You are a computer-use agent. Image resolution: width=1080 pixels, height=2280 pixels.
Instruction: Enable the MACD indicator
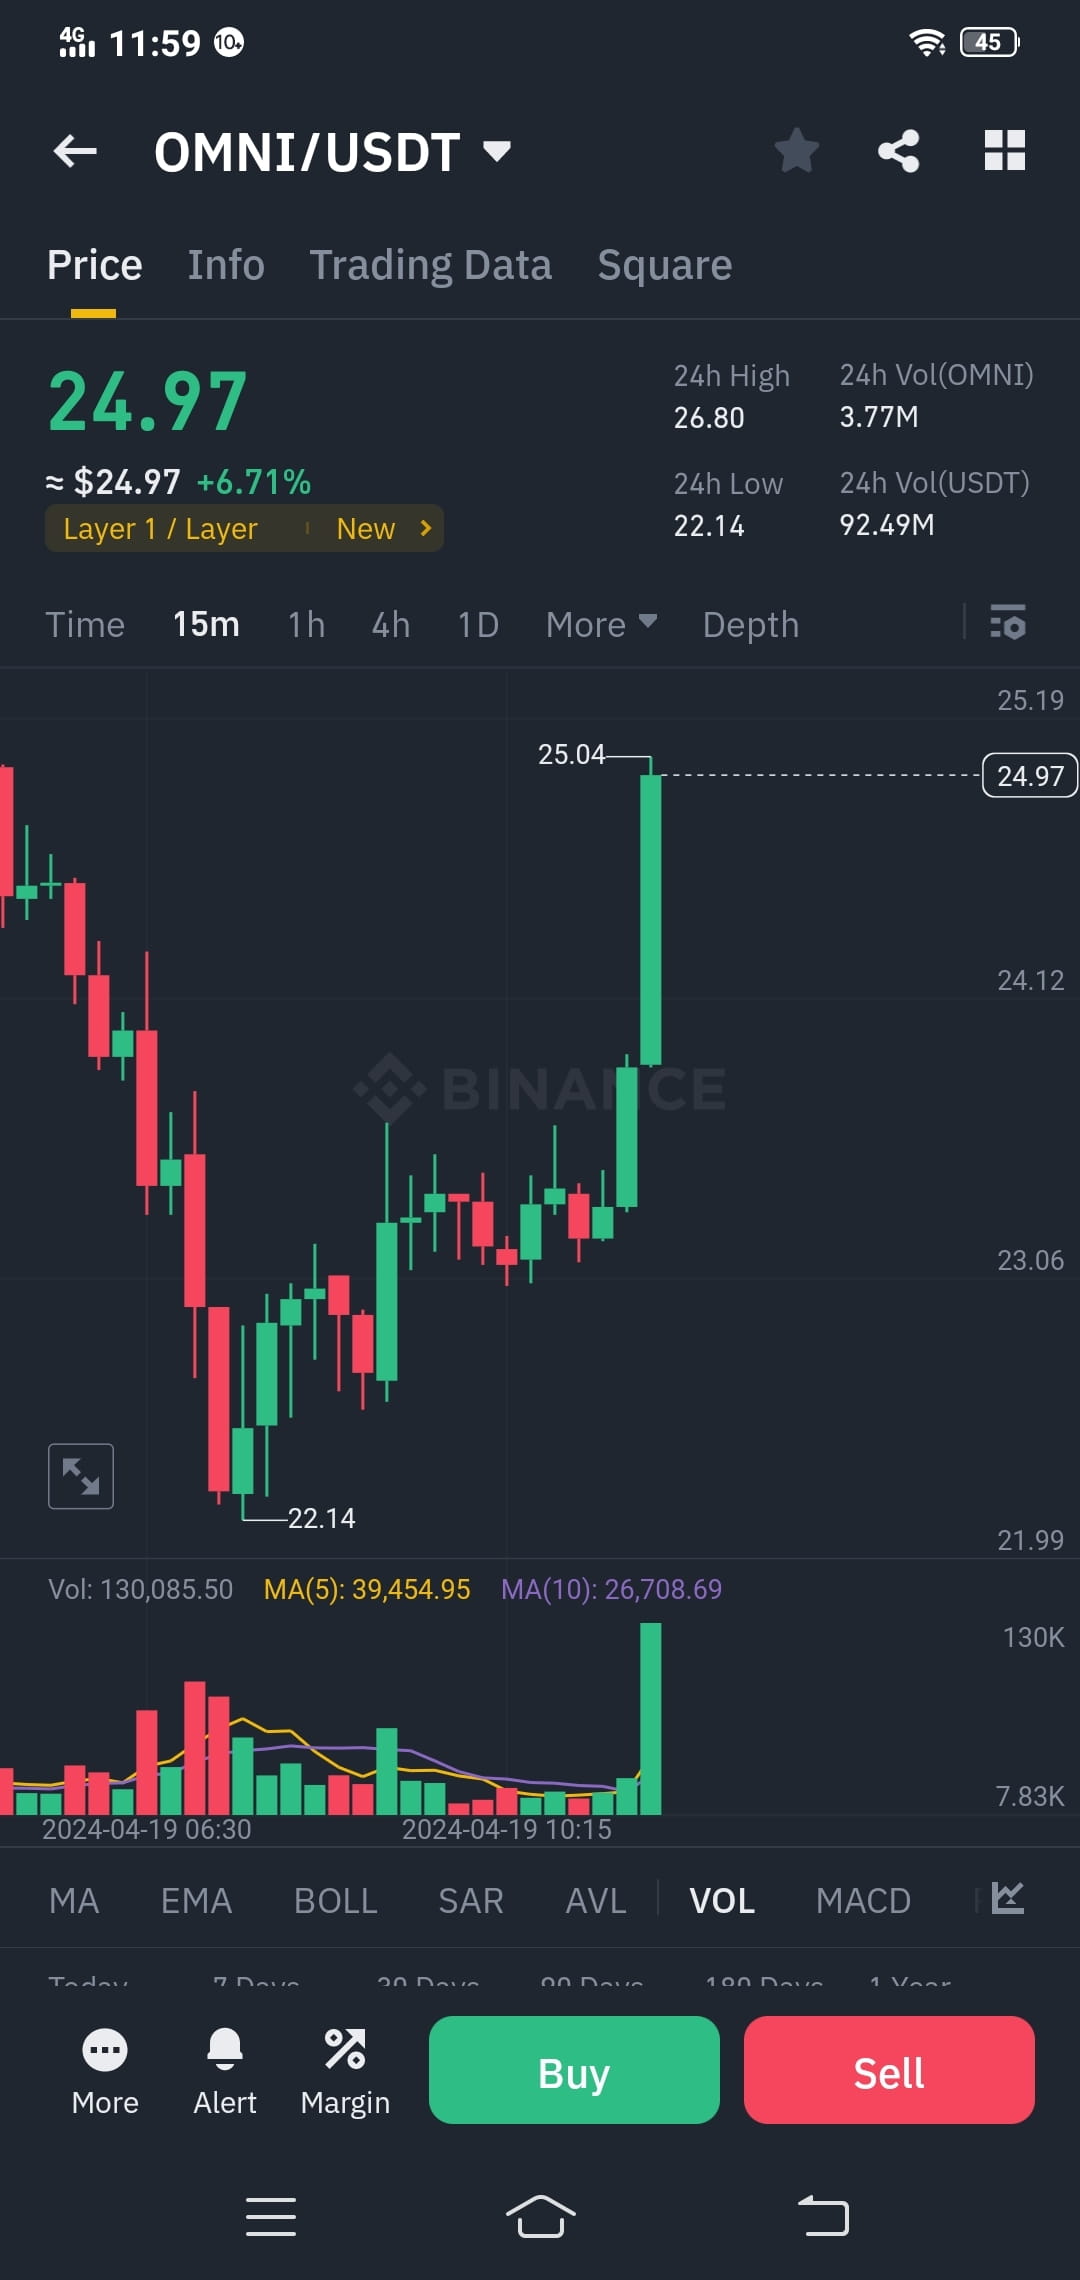tap(863, 1899)
